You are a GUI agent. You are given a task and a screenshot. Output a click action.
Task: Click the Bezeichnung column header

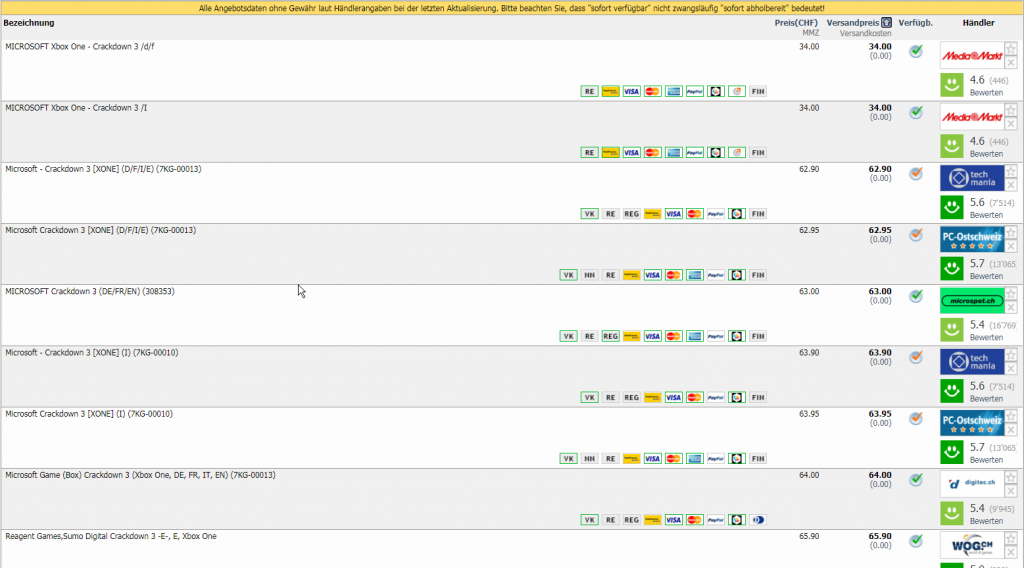pos(29,22)
